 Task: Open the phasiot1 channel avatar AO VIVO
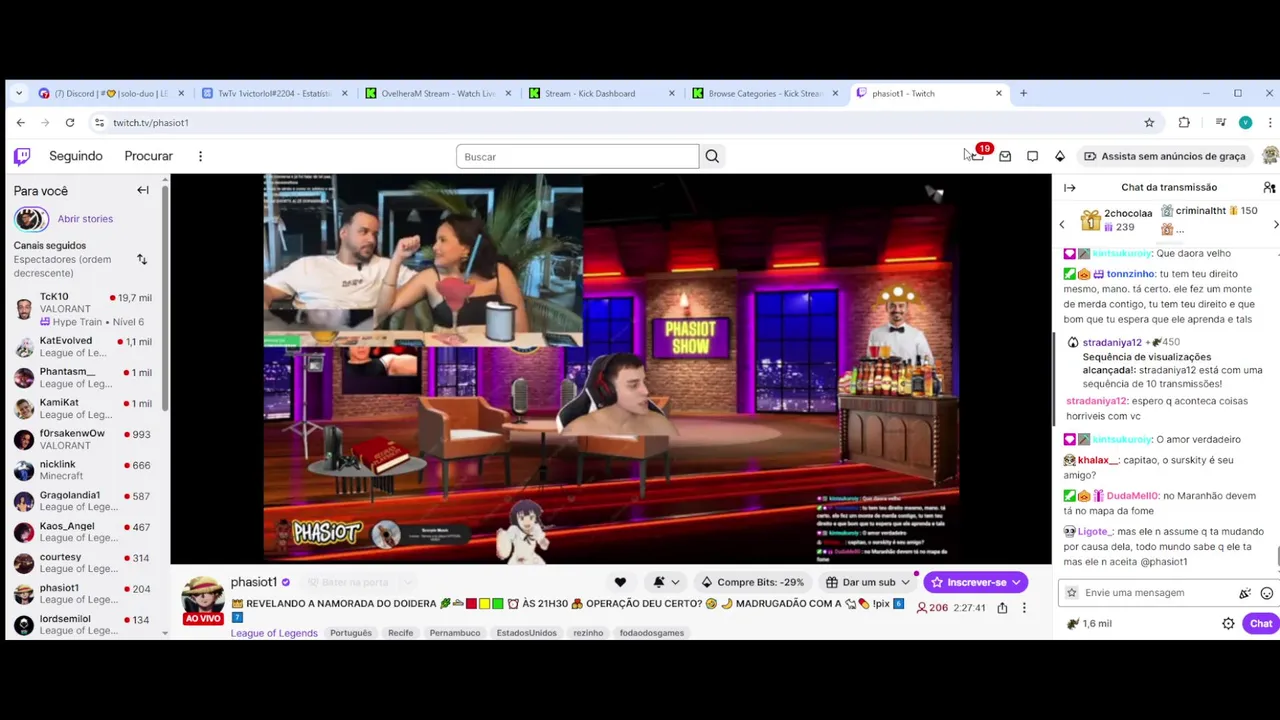[202, 599]
